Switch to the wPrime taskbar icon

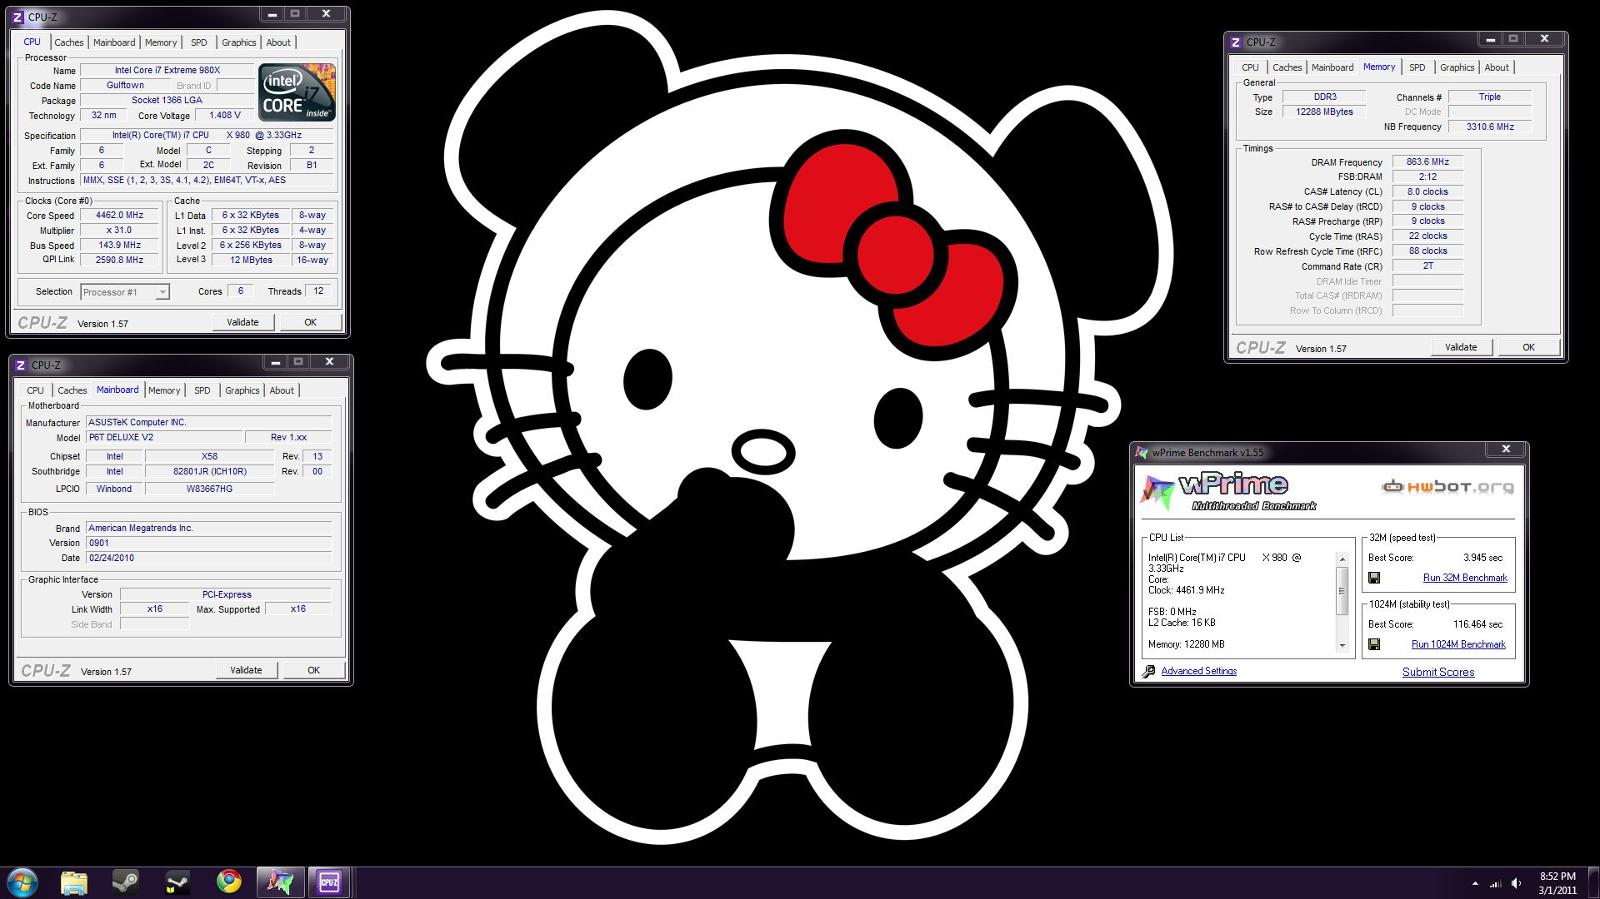[279, 882]
